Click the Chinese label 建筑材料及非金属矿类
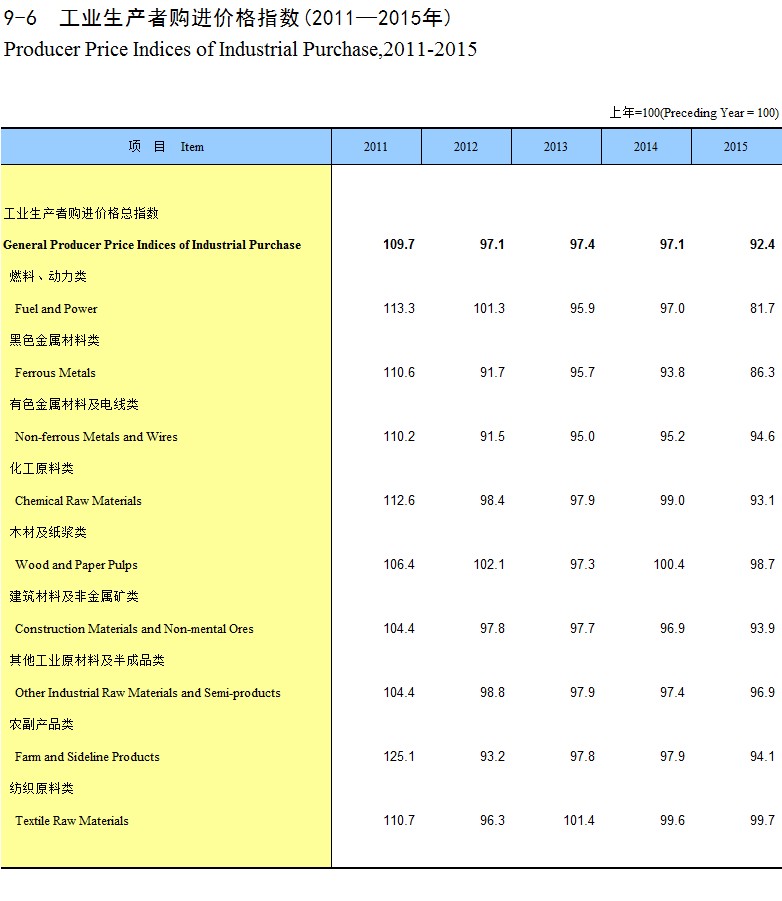 [74, 596]
